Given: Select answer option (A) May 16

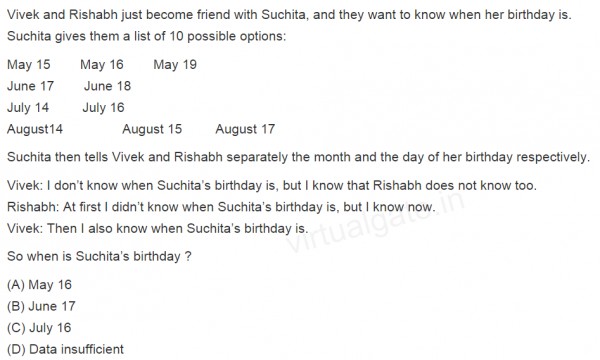Looking at the screenshot, I should pos(39,285).
